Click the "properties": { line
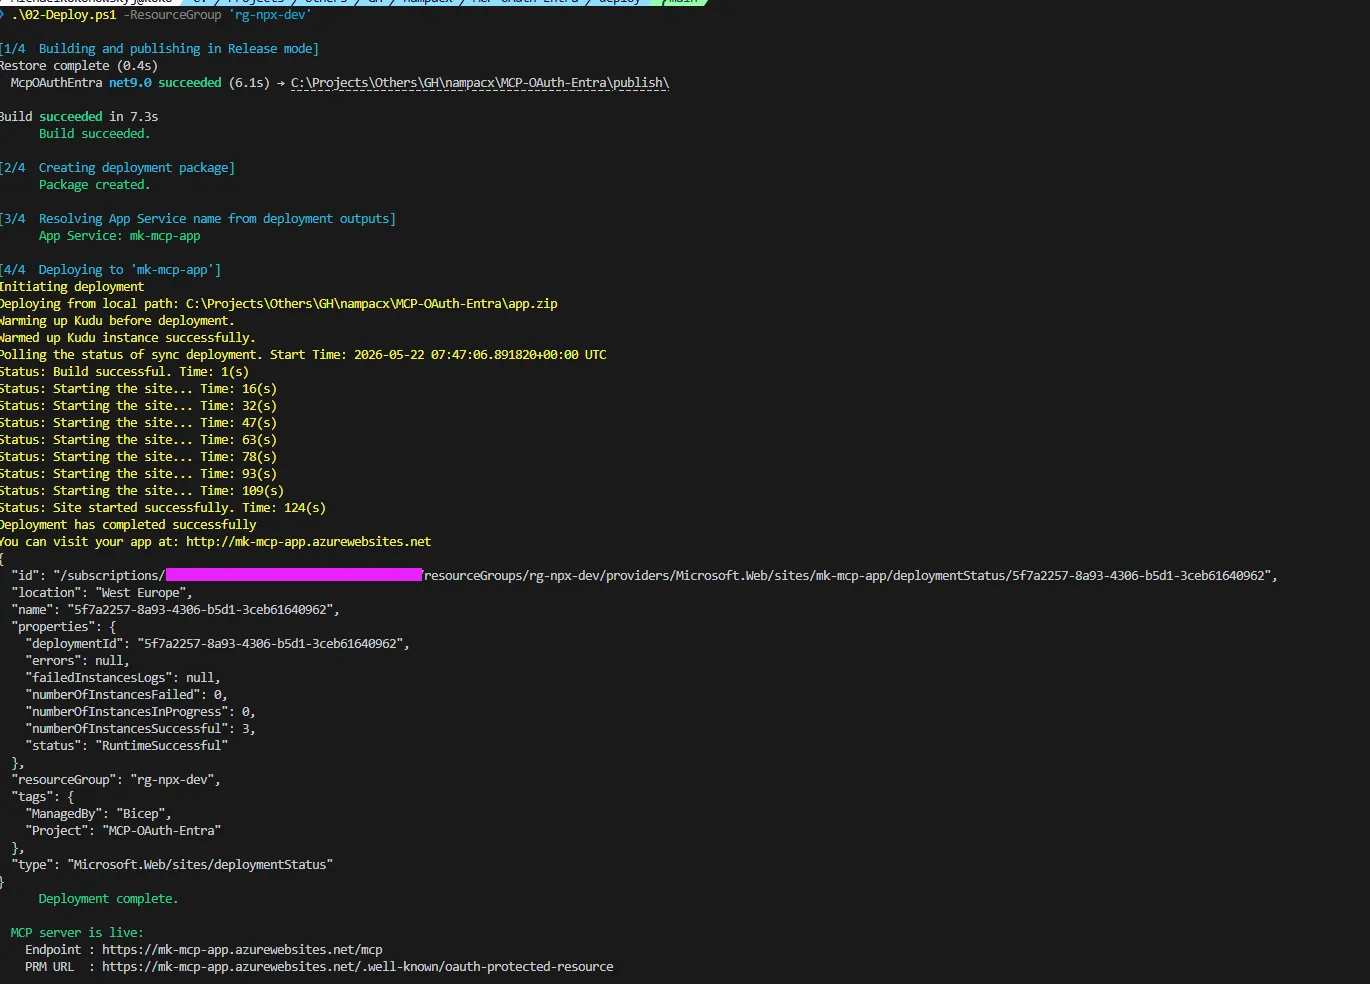1370x984 pixels. [63, 627]
